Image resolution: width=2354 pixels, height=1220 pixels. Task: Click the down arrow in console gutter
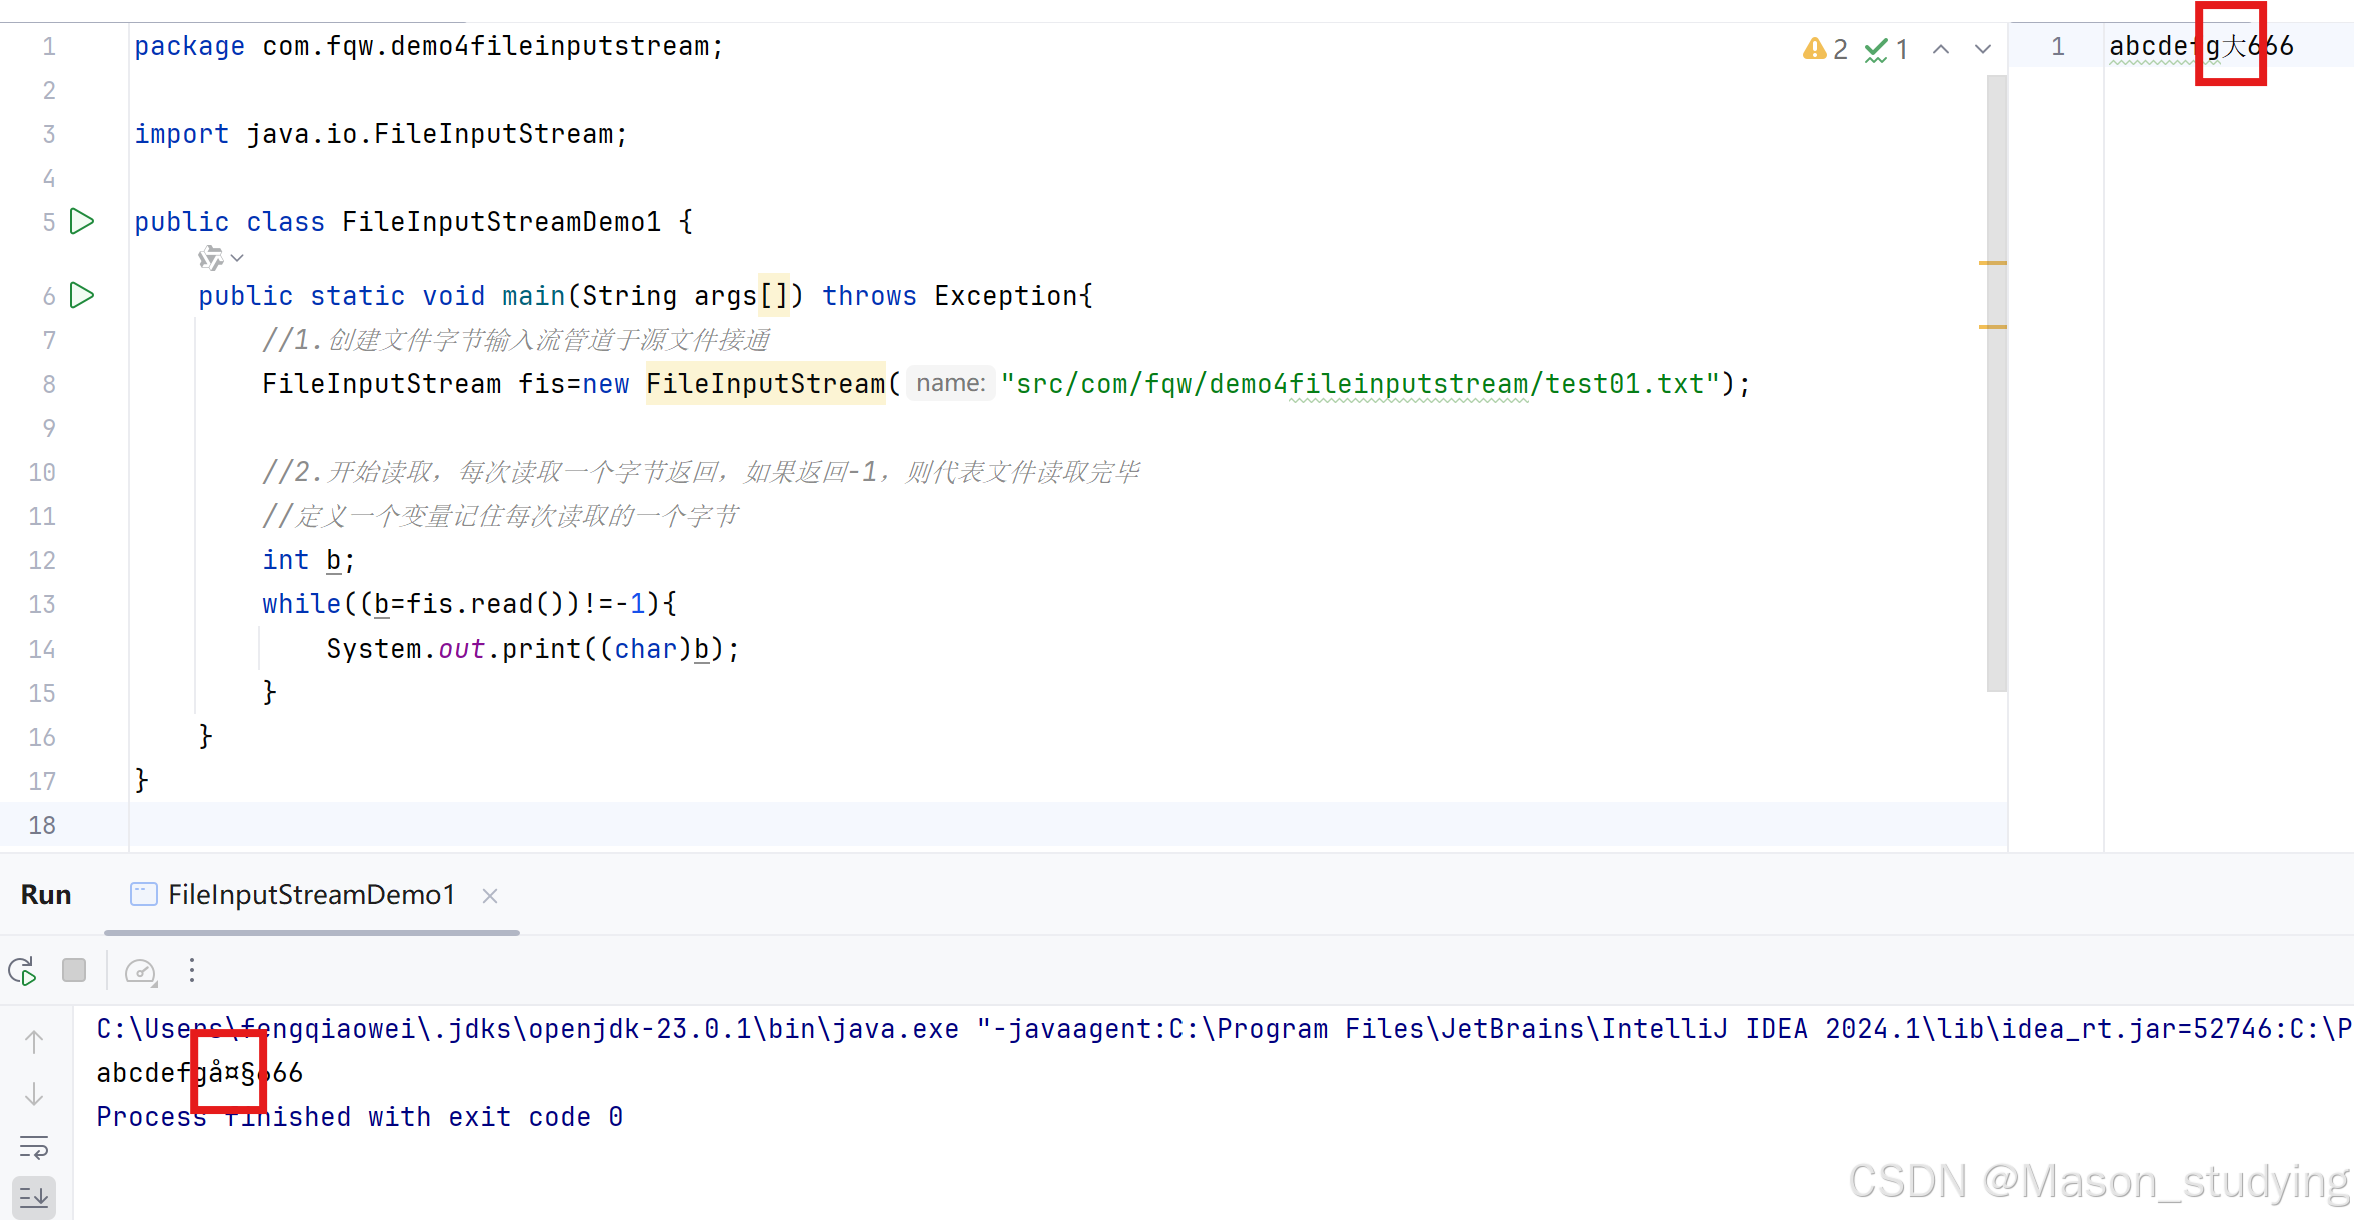(34, 1094)
